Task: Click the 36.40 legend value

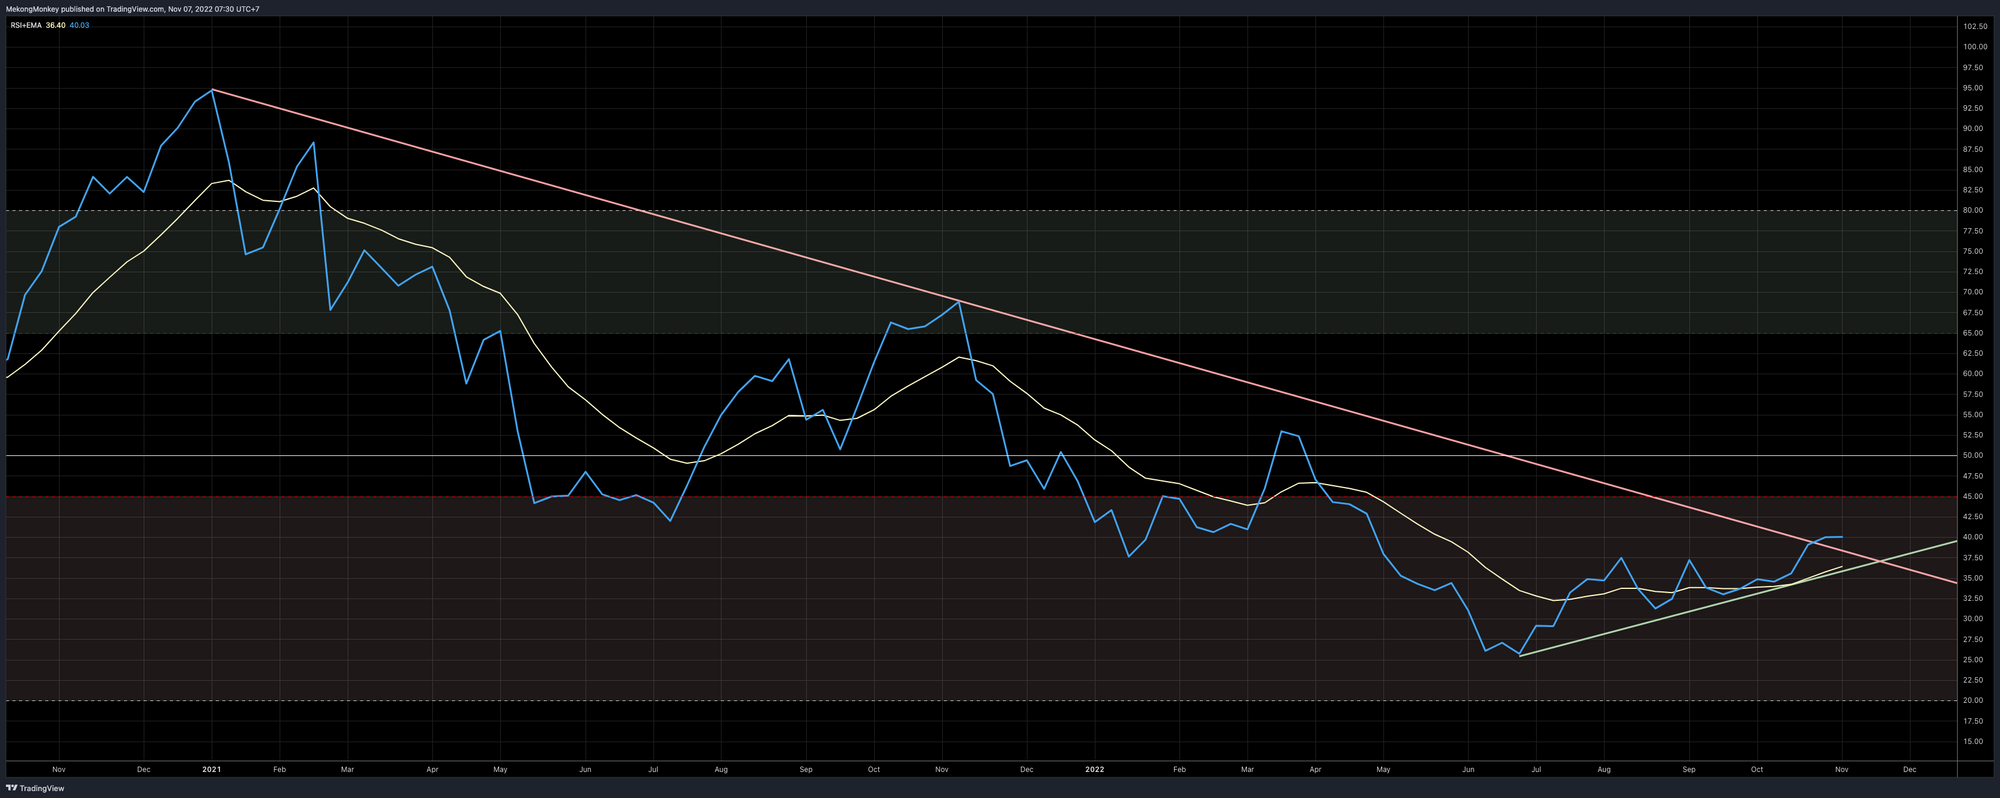Action: 56,25
